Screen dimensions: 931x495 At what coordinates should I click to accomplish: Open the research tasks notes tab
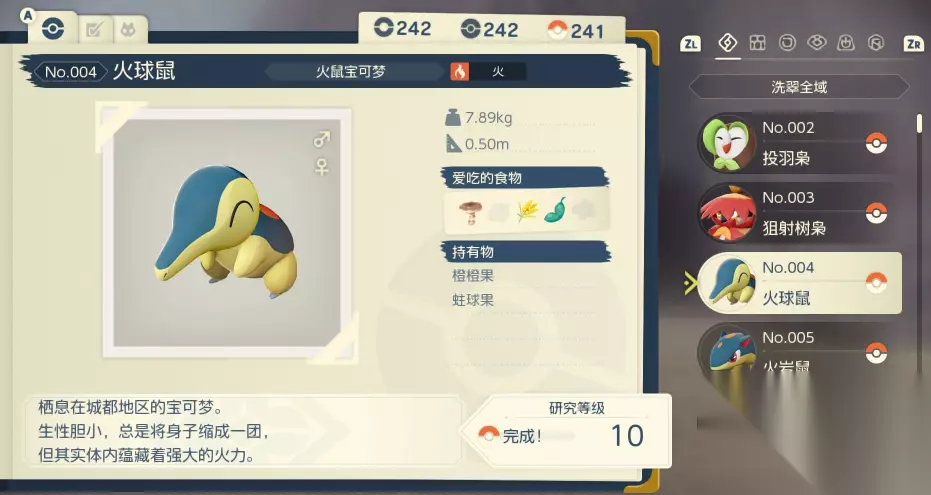coord(95,30)
